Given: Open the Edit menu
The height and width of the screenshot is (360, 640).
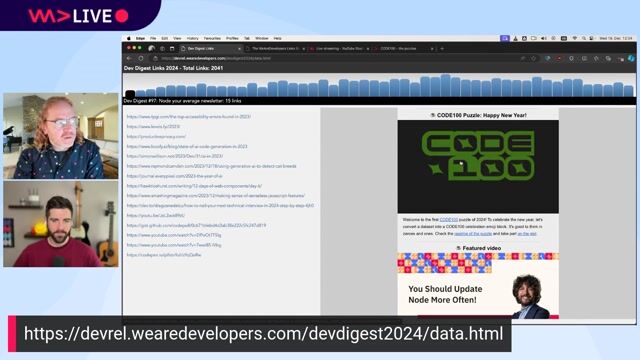Looking at the screenshot, I should (x=164, y=38).
